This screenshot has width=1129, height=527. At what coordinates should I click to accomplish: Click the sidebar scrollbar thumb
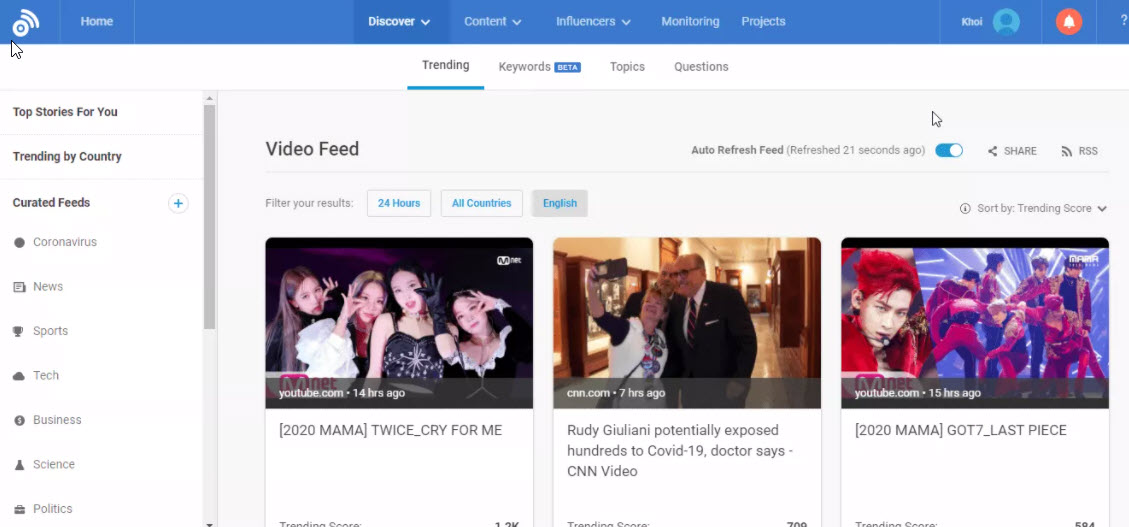pyautogui.click(x=210, y=216)
